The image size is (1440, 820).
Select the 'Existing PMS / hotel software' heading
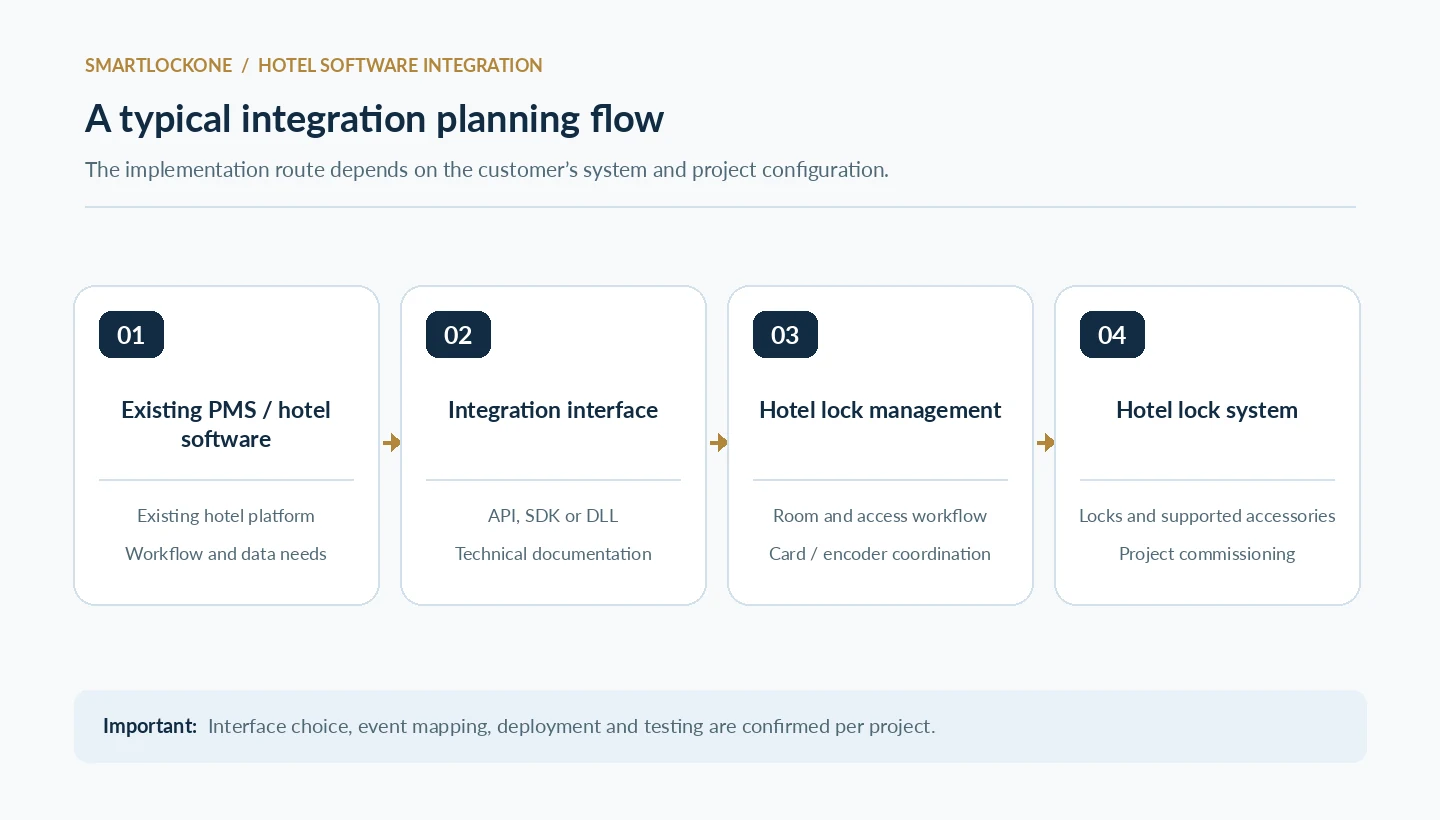(226, 424)
